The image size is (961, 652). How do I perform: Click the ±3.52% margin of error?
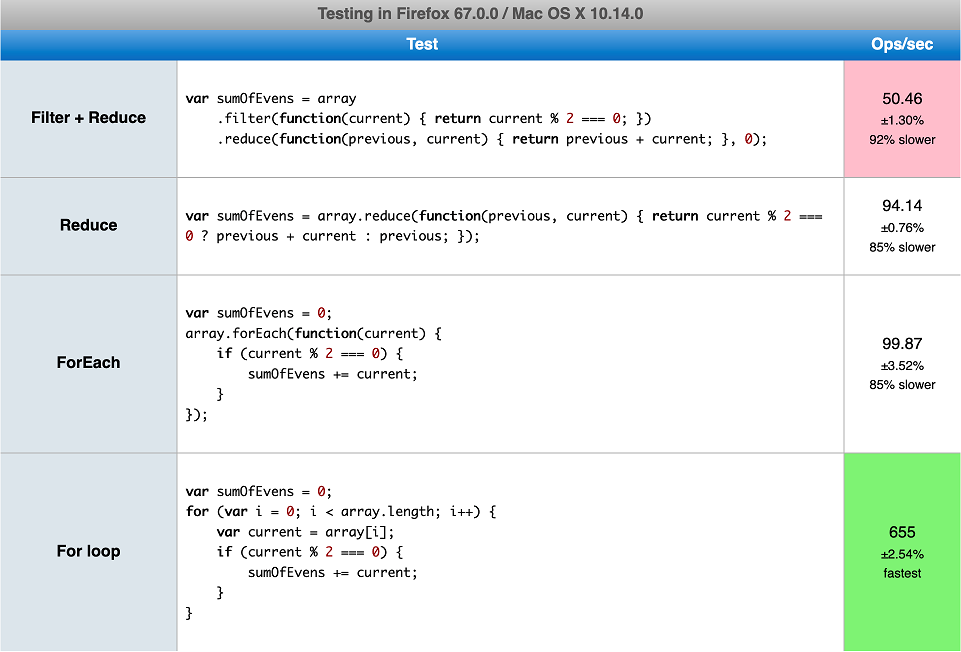(x=902, y=366)
